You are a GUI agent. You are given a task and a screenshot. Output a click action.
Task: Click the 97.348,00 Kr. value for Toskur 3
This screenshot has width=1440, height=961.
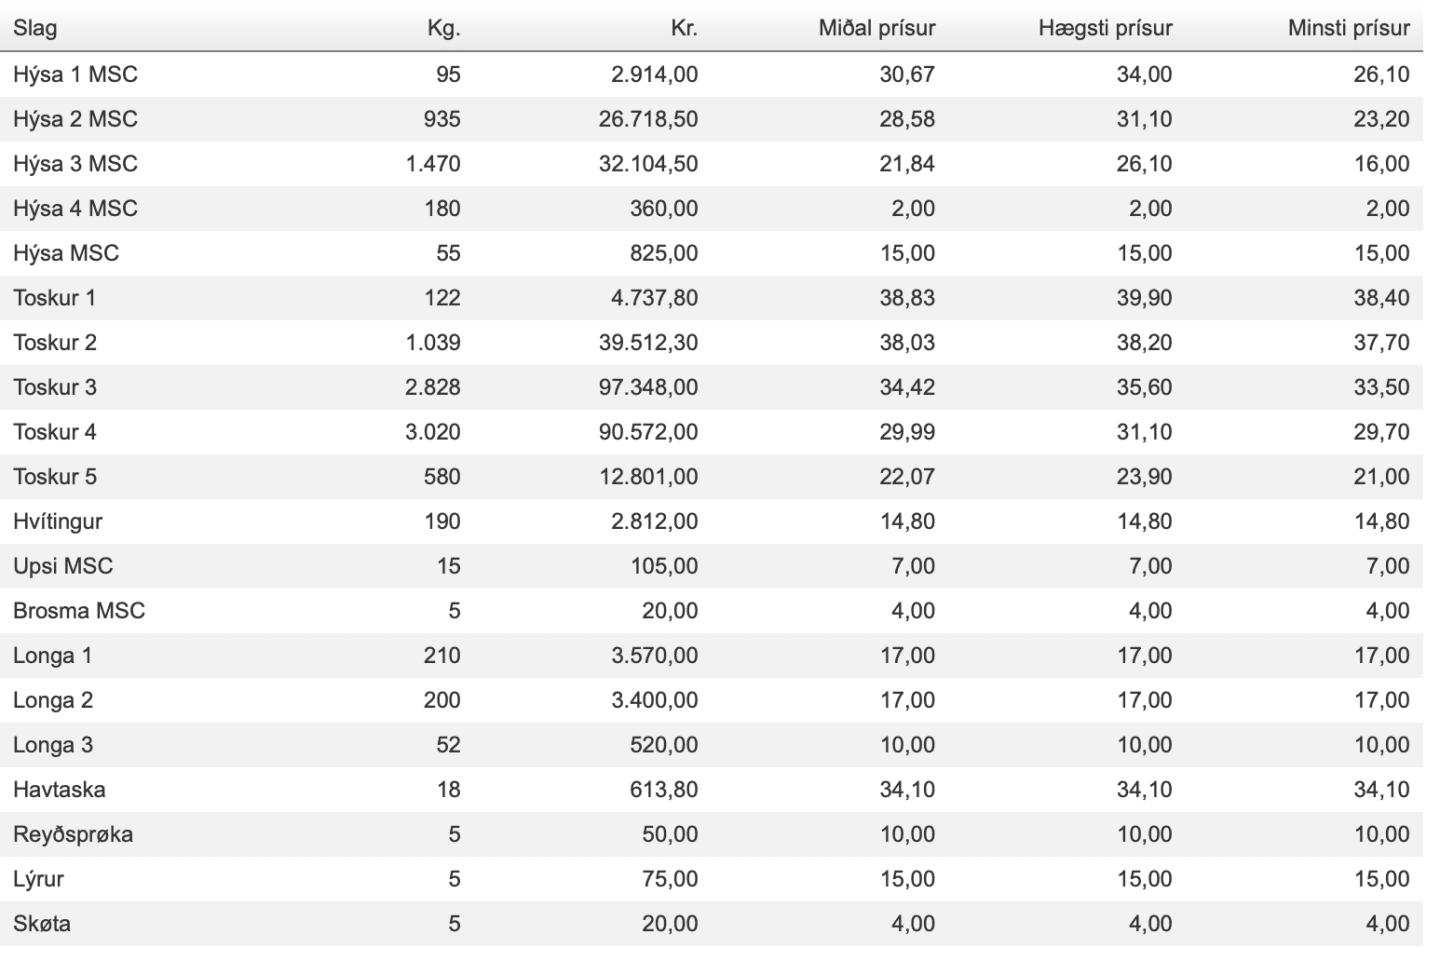click(x=648, y=387)
